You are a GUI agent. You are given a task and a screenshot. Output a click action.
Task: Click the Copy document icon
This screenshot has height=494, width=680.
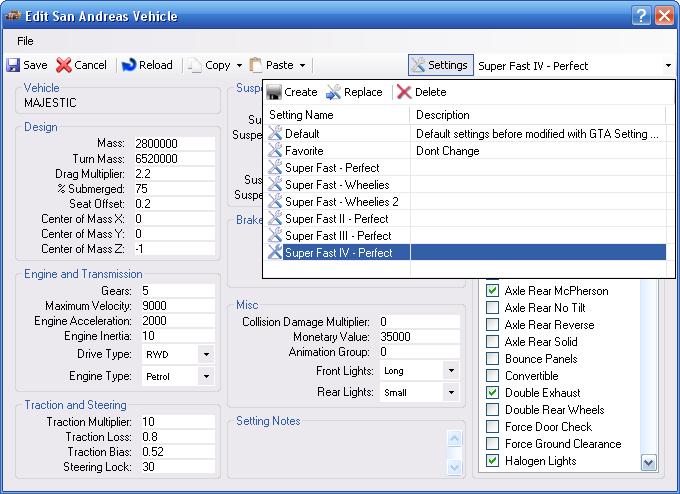194,65
